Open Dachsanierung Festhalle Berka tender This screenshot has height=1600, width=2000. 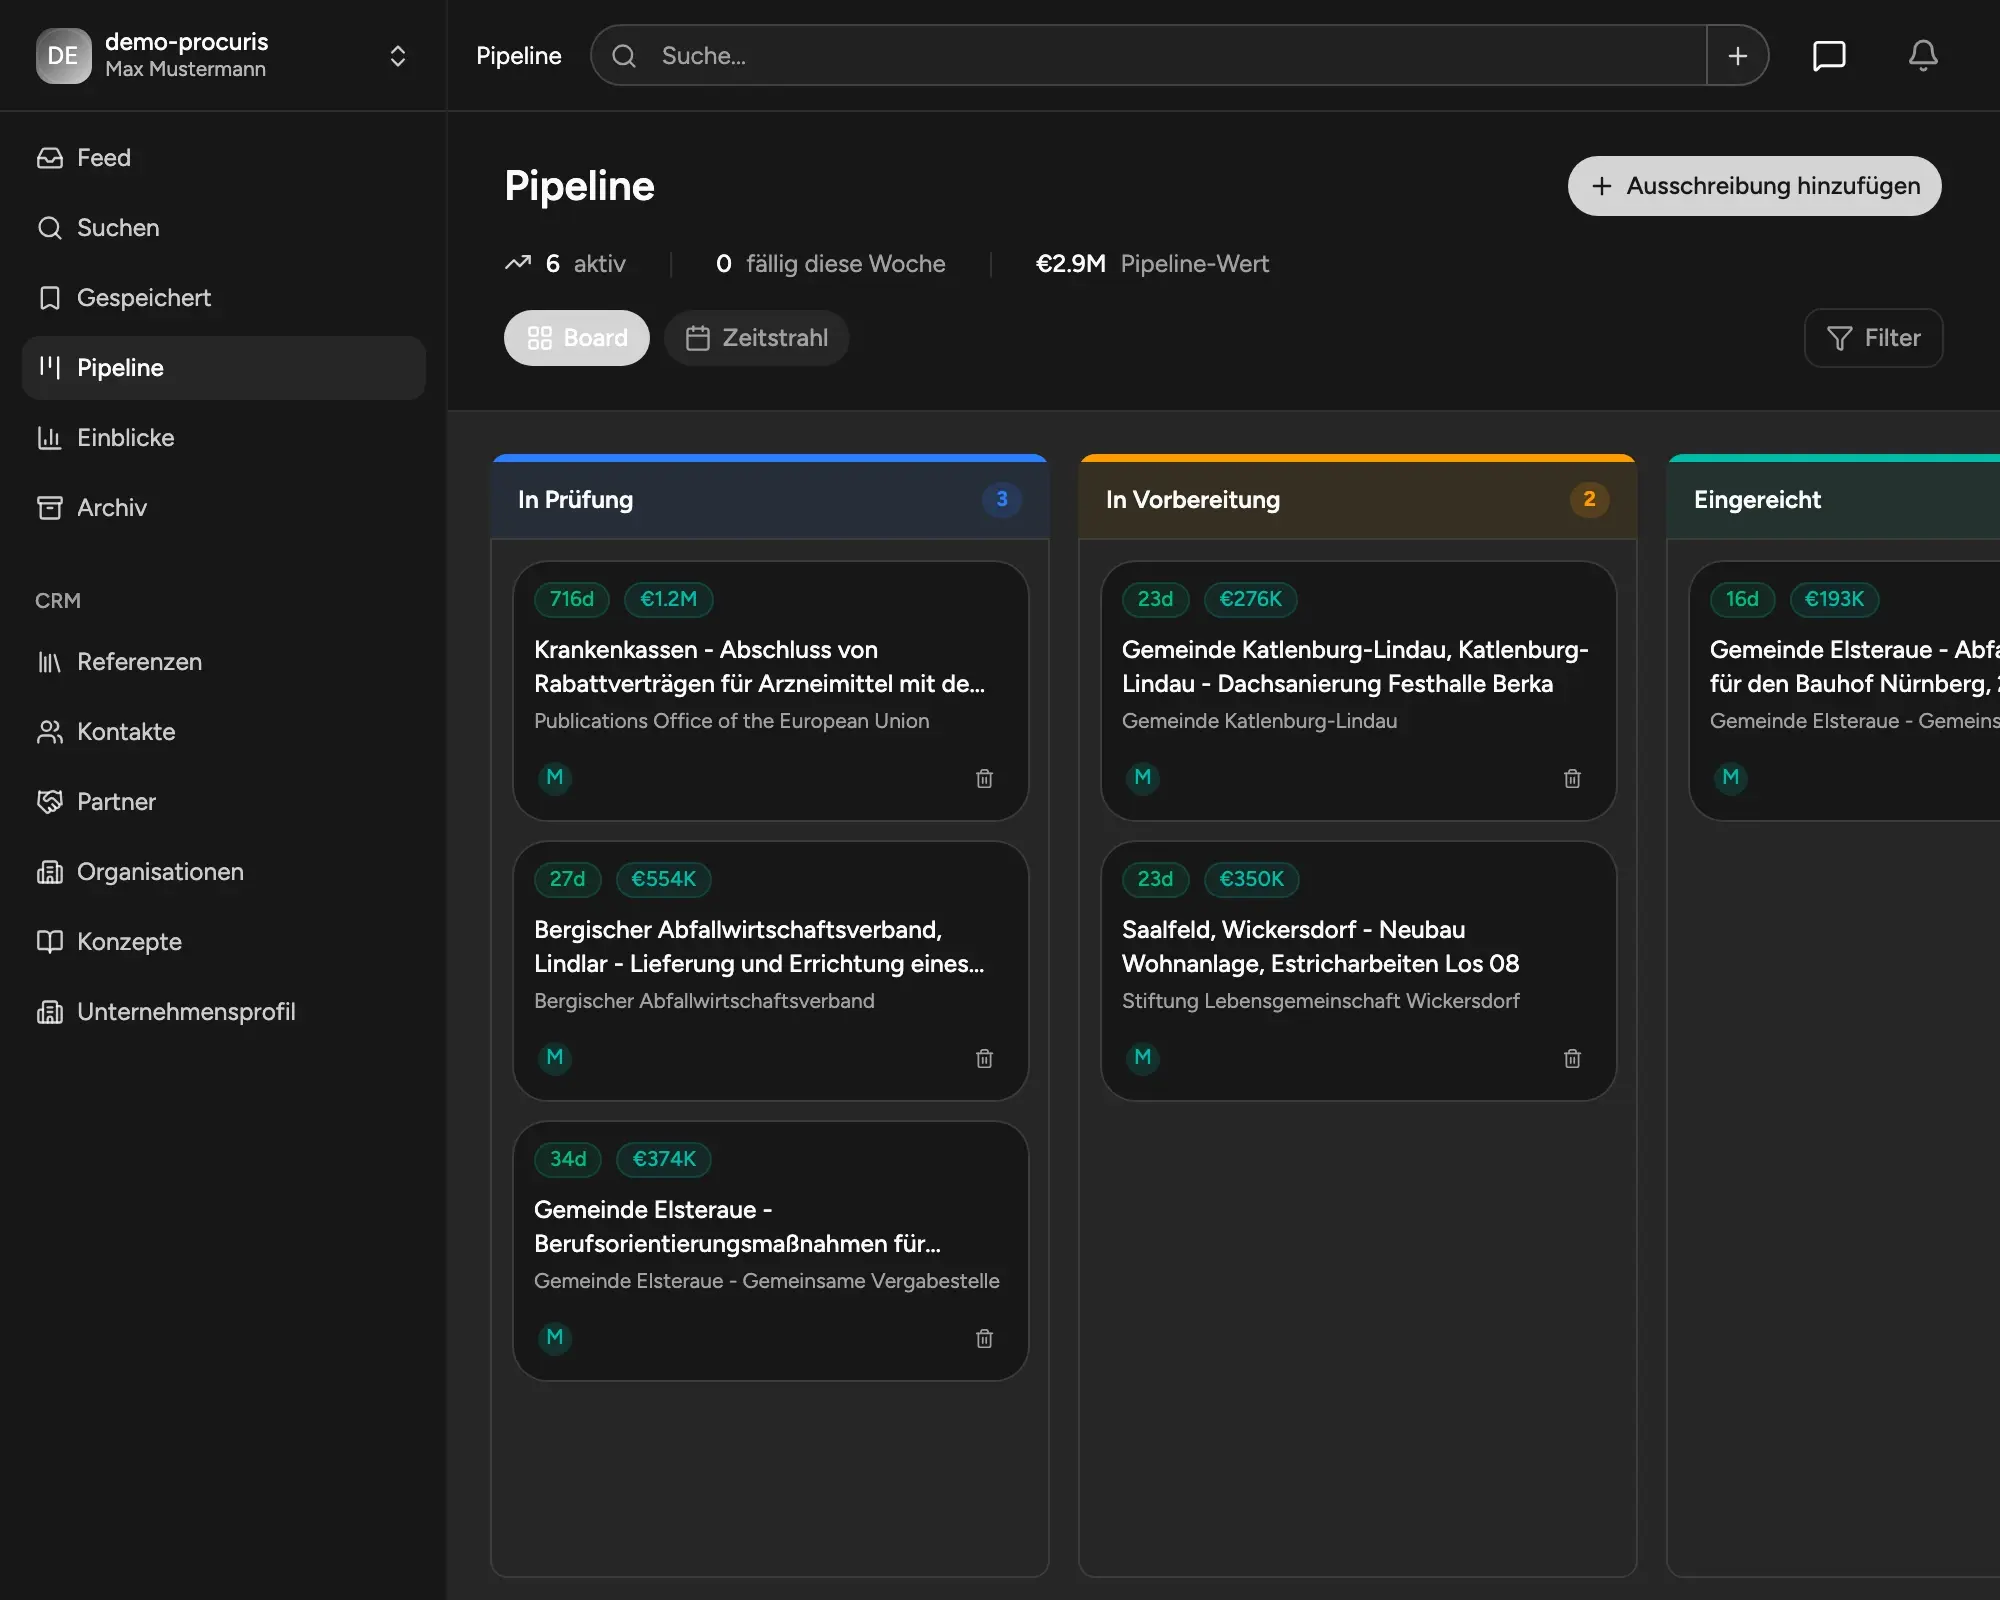(x=1355, y=667)
